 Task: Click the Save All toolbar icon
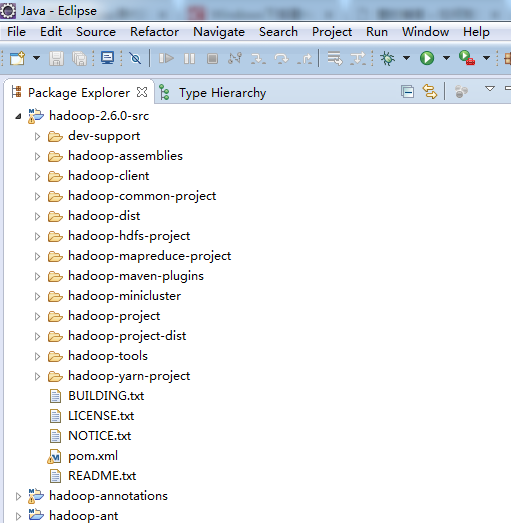coord(79,59)
